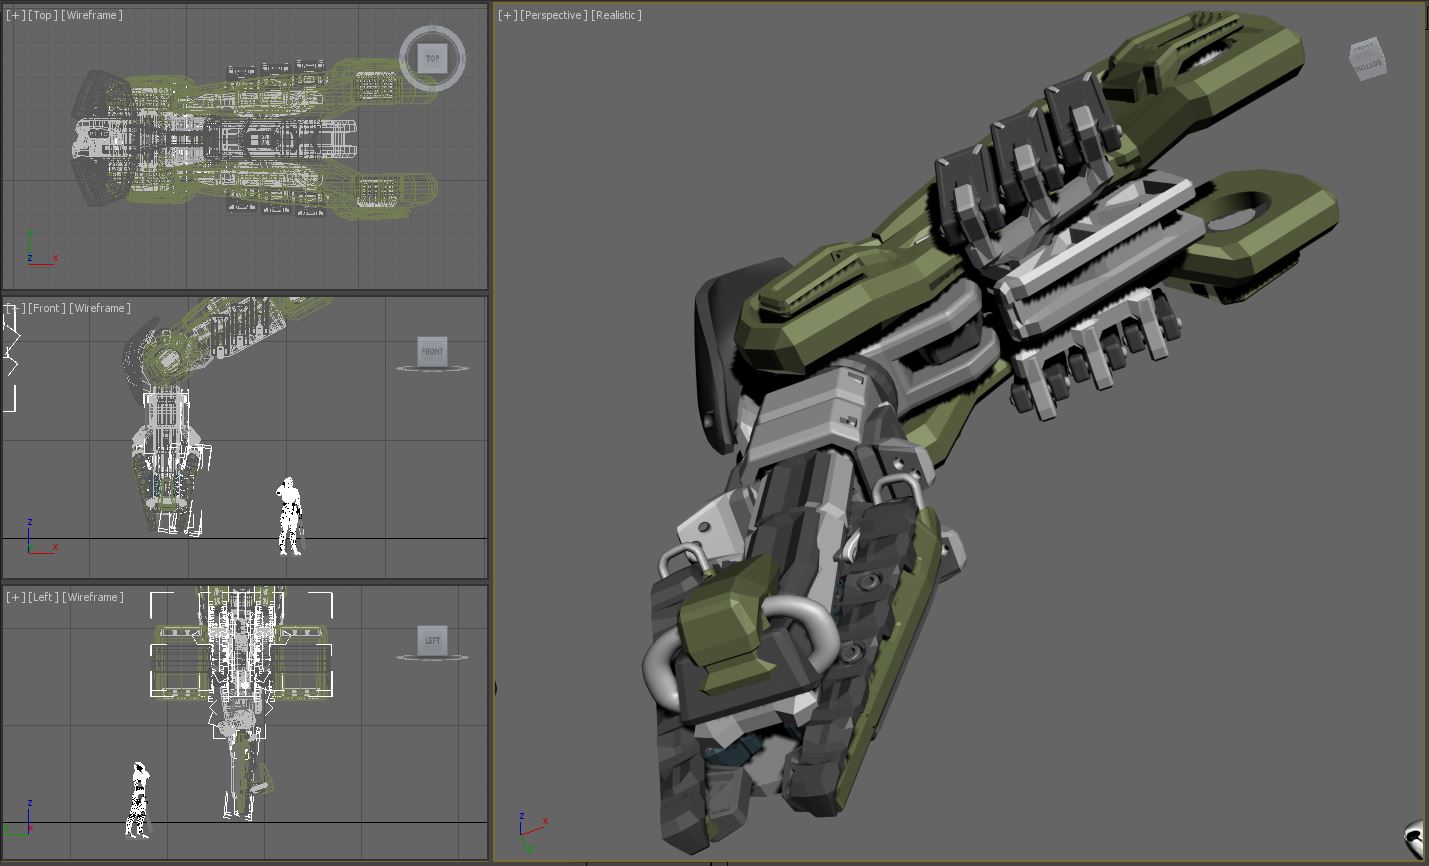This screenshot has height=866, width=1429.
Task: Open the [Top] view label menu
Action: click(x=43, y=15)
